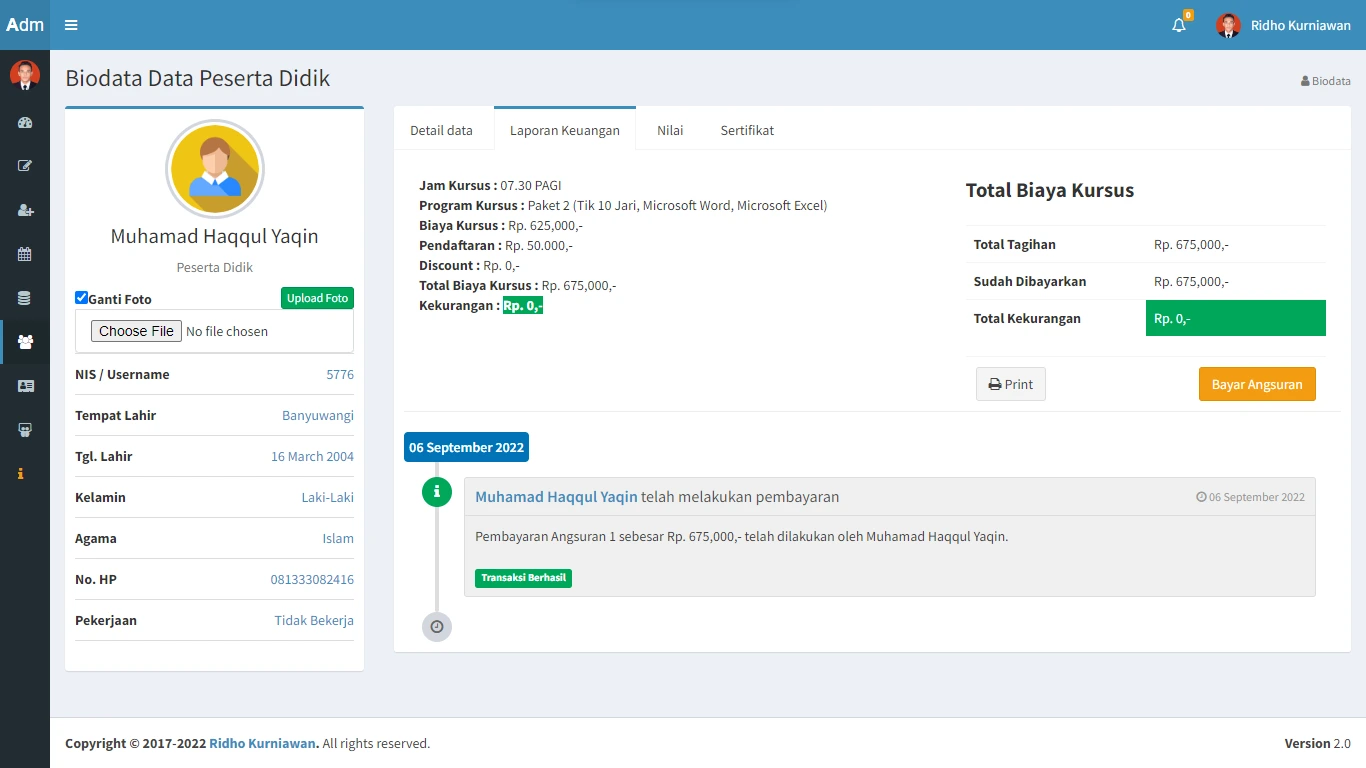Switch to the Nilai tab
Screen dimensions: 1366x768
click(x=670, y=130)
